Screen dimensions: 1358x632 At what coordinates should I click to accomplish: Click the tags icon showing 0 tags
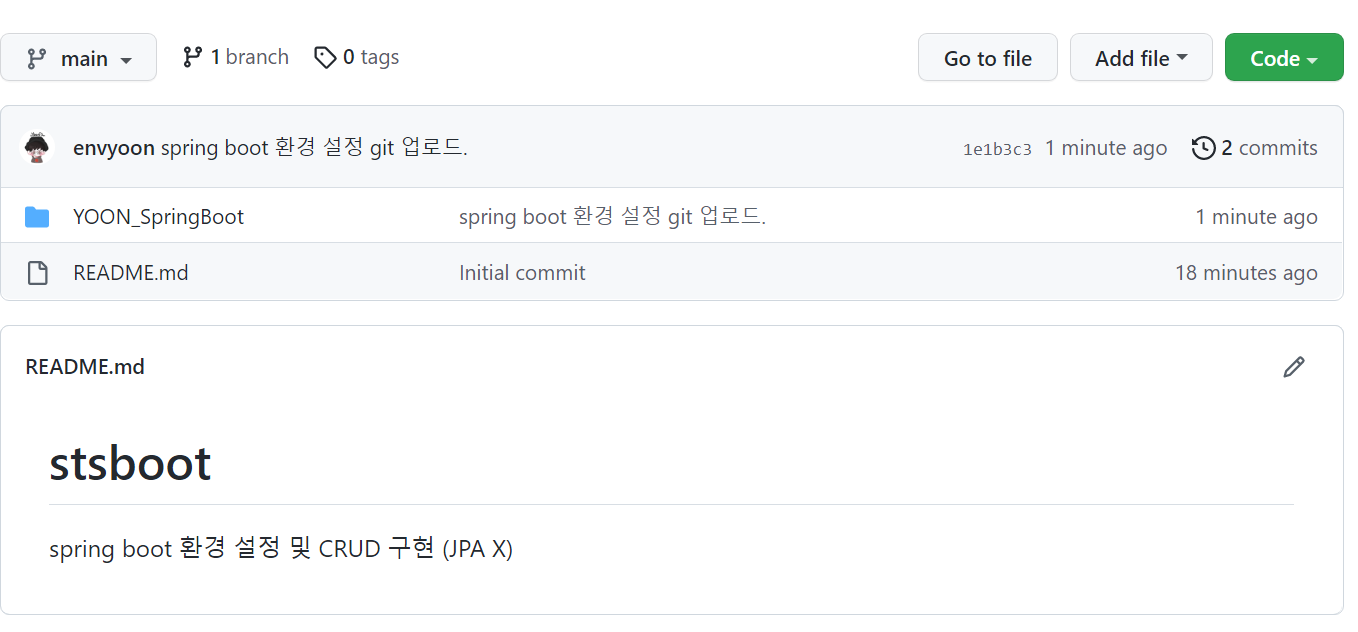[326, 57]
